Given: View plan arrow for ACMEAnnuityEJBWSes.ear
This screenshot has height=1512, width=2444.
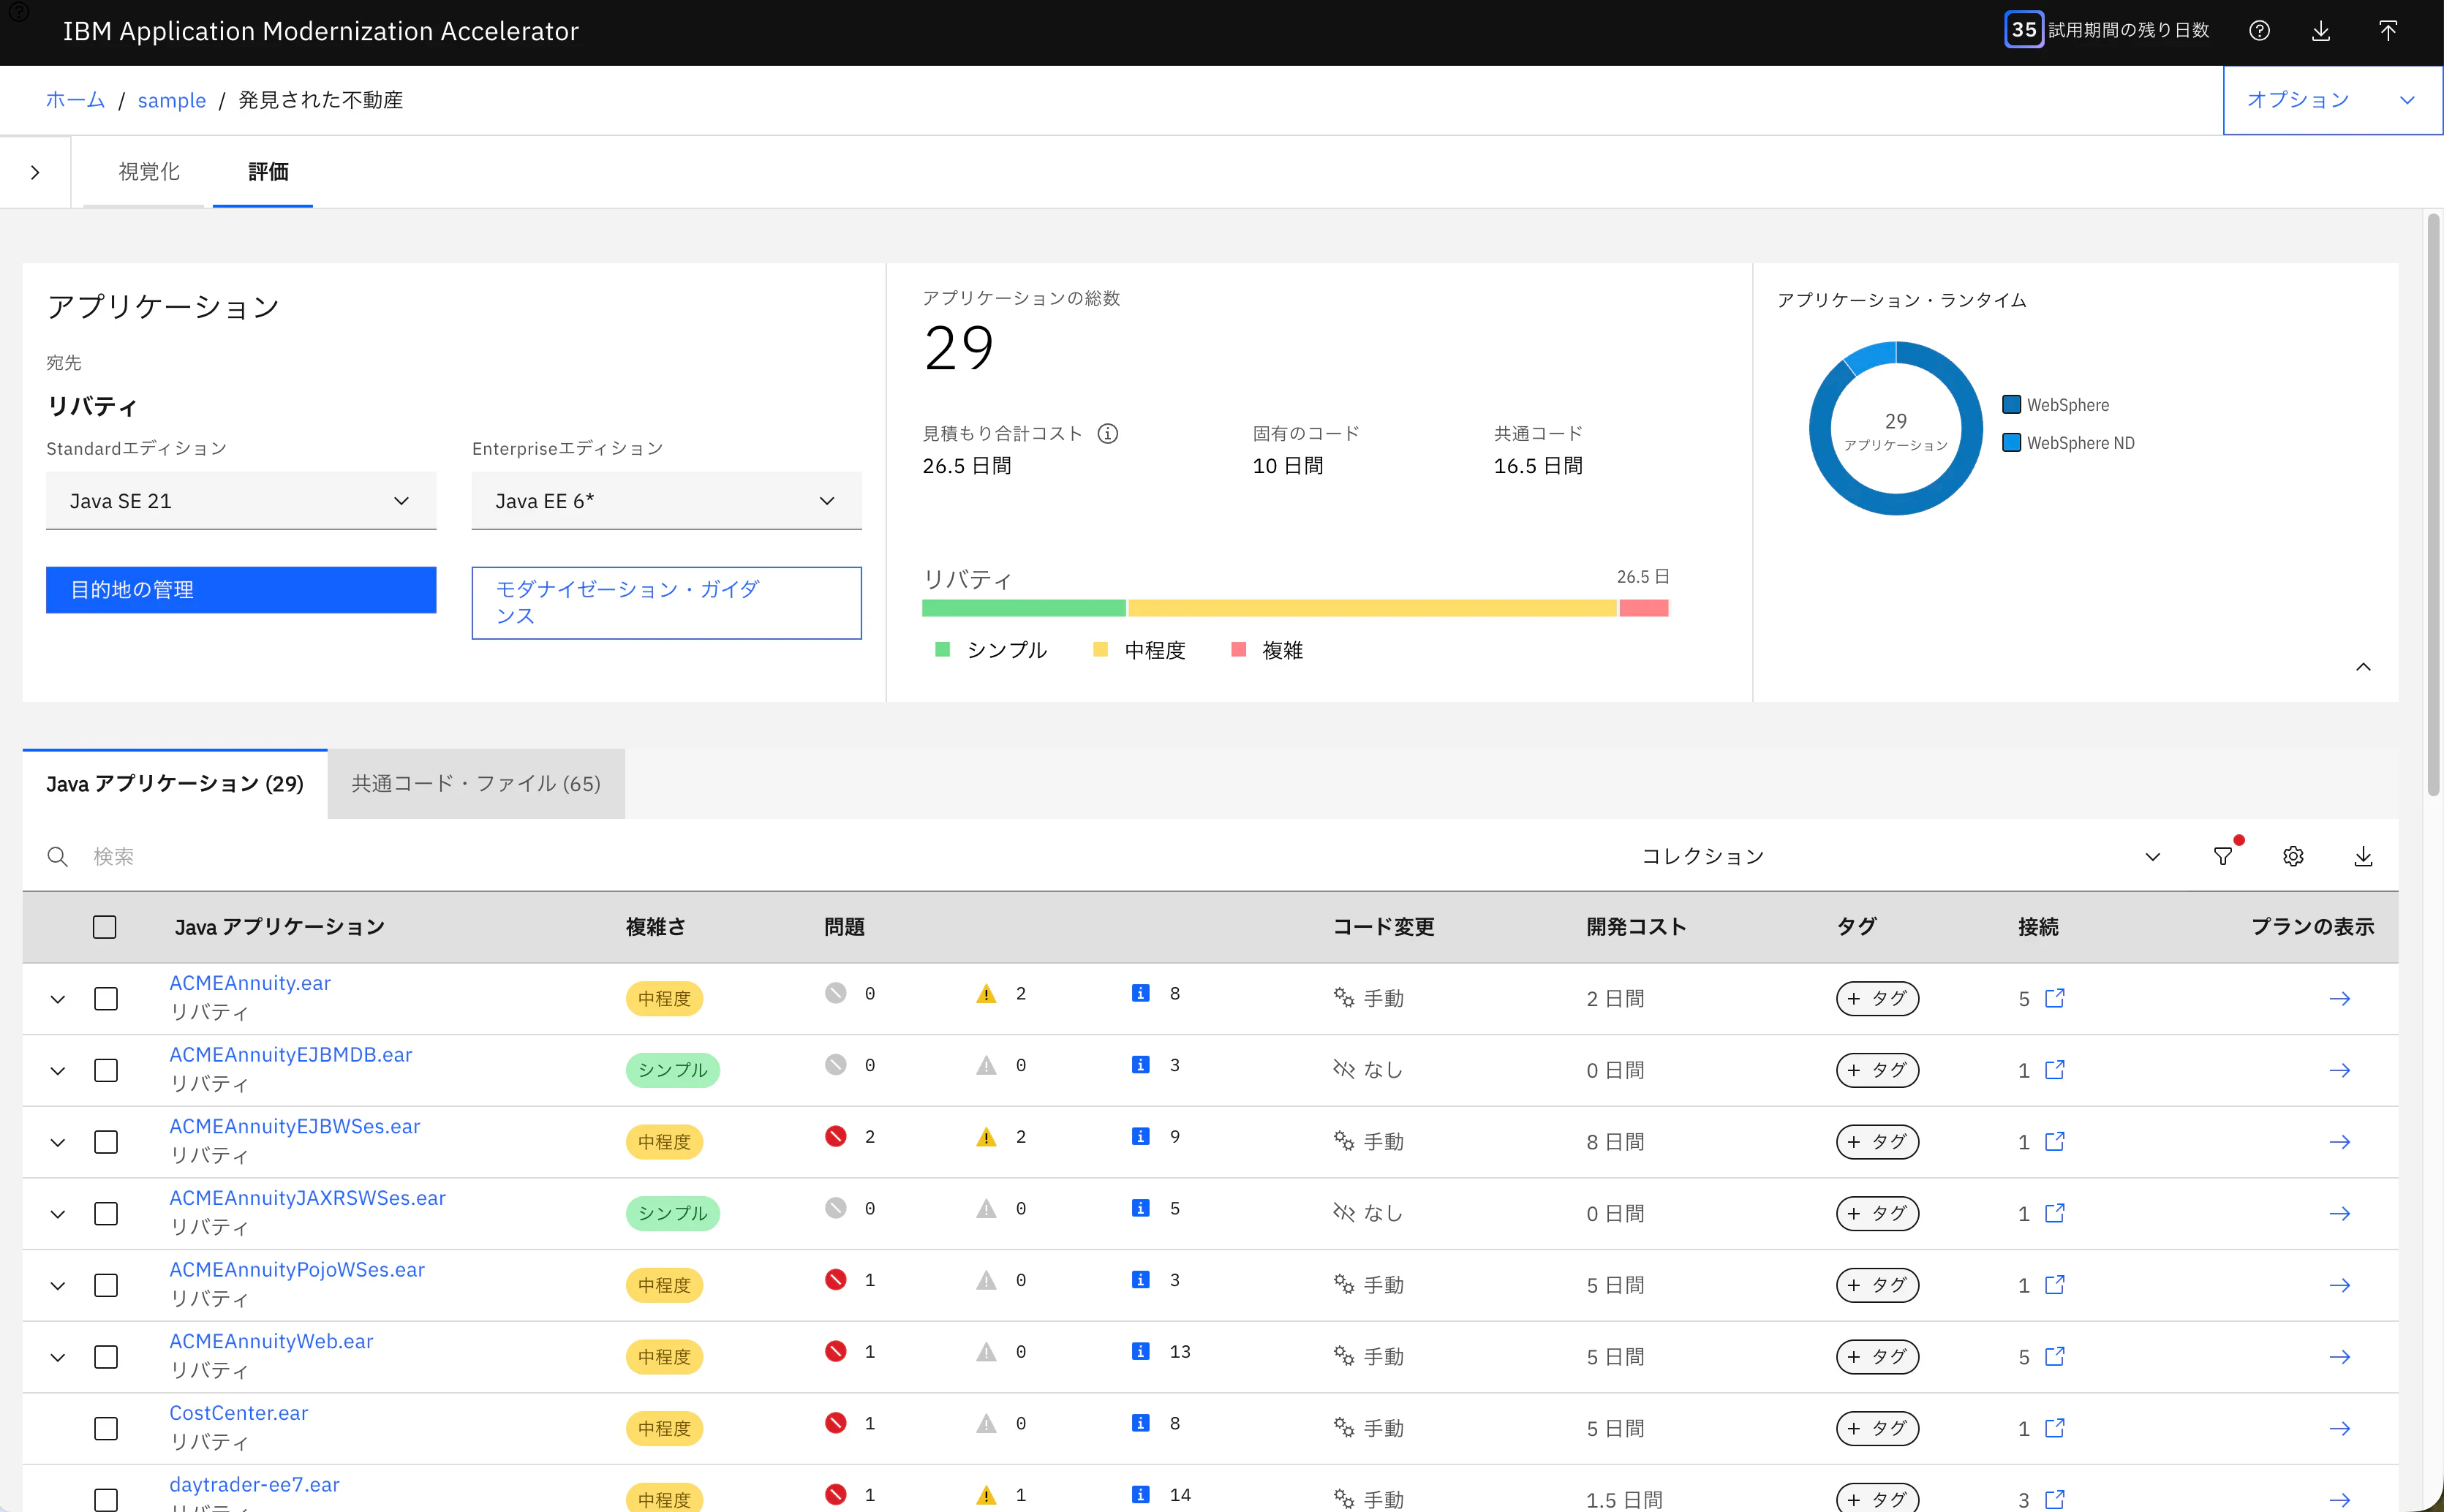Looking at the screenshot, I should click(2340, 1142).
